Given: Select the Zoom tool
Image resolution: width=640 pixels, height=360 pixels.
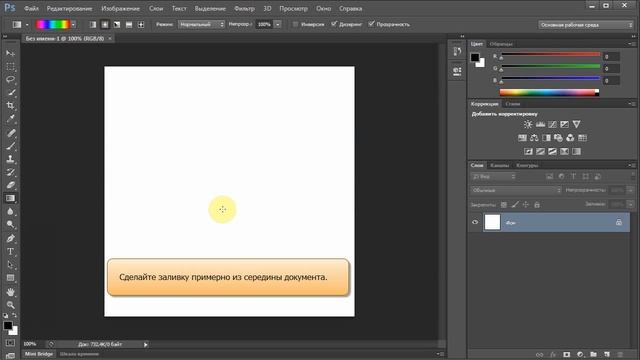Looking at the screenshot, I should point(10,305).
